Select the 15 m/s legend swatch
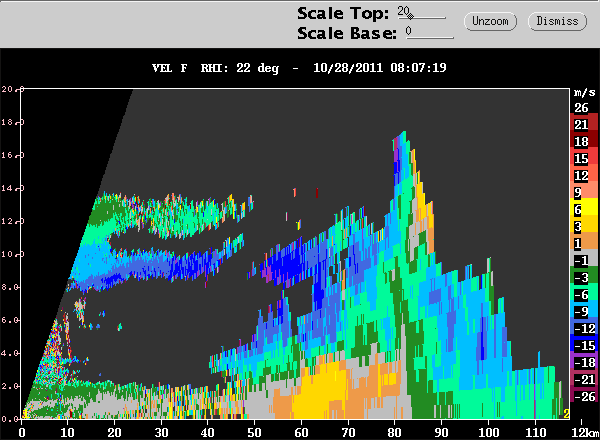The height and width of the screenshot is (440, 600). 584,158
